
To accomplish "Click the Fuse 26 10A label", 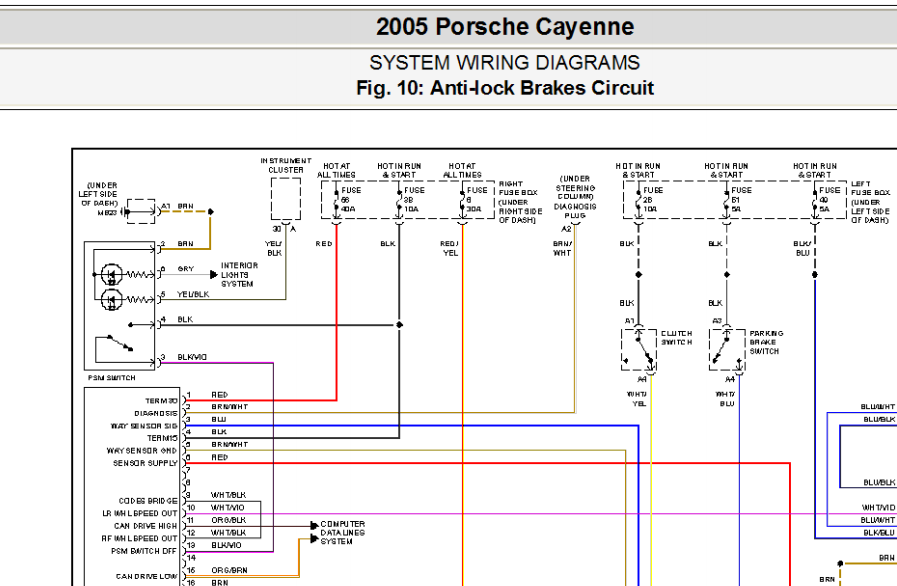I will [x=652, y=200].
